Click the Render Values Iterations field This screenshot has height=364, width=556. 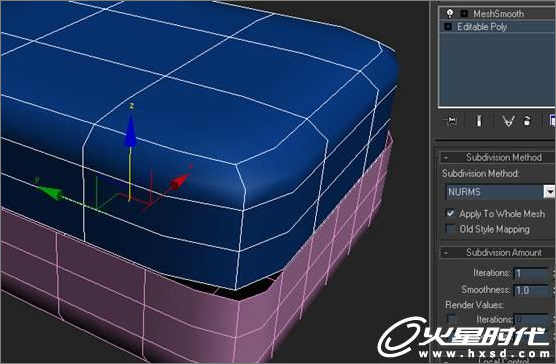pos(531,319)
